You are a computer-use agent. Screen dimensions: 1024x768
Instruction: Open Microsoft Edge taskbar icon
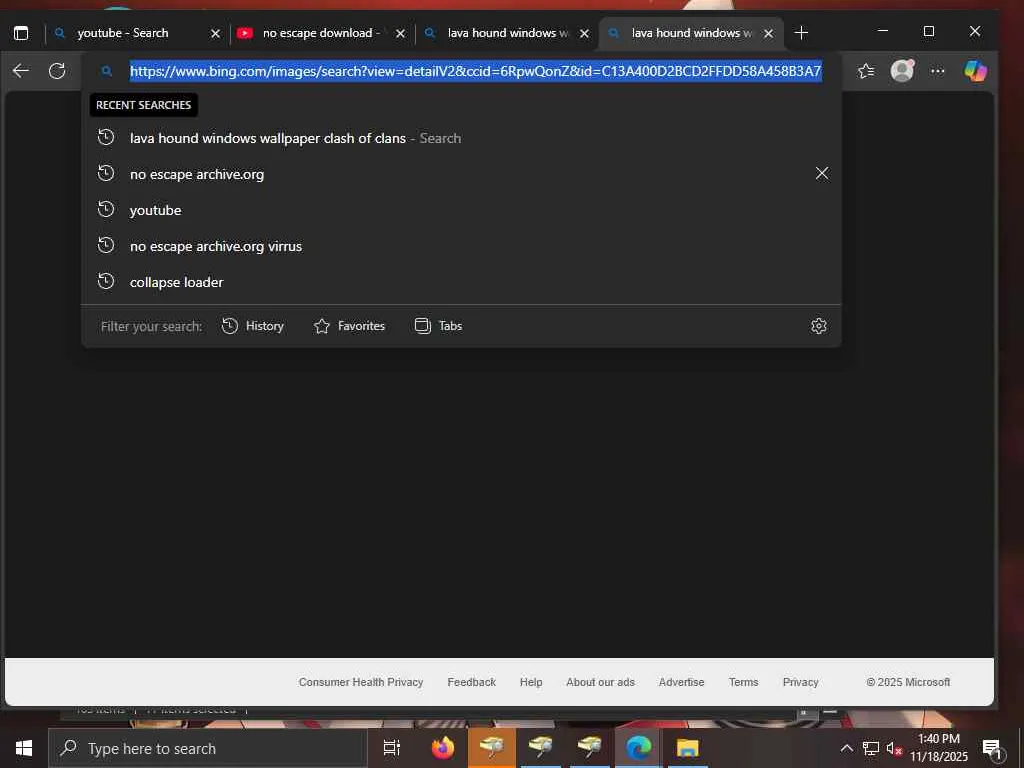point(638,748)
